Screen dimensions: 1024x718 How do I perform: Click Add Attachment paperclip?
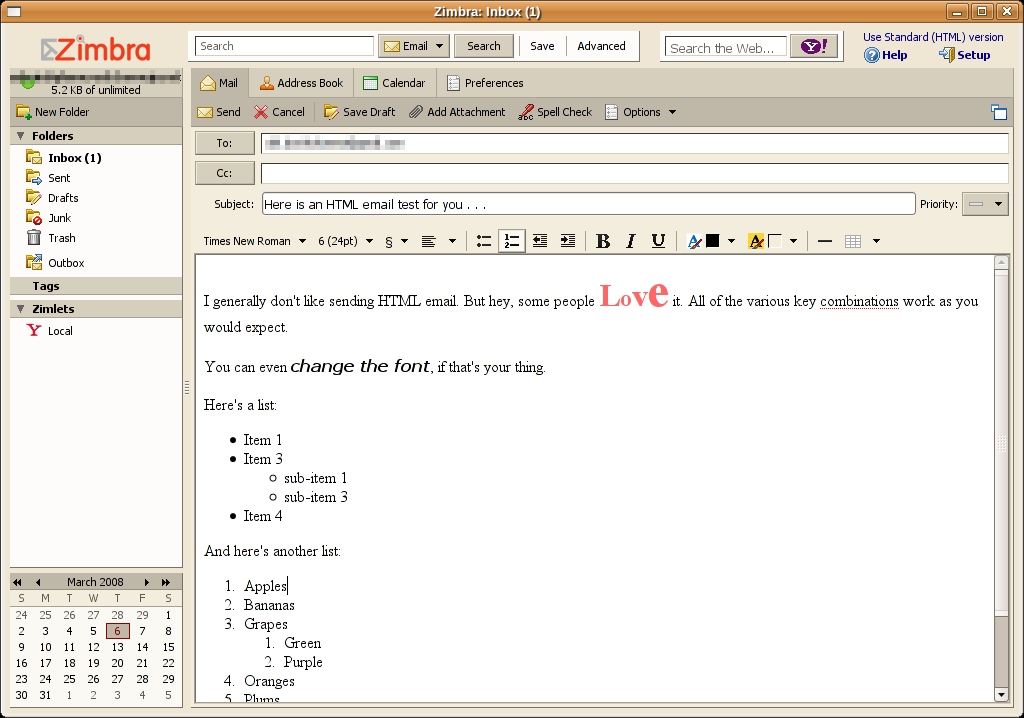457,112
